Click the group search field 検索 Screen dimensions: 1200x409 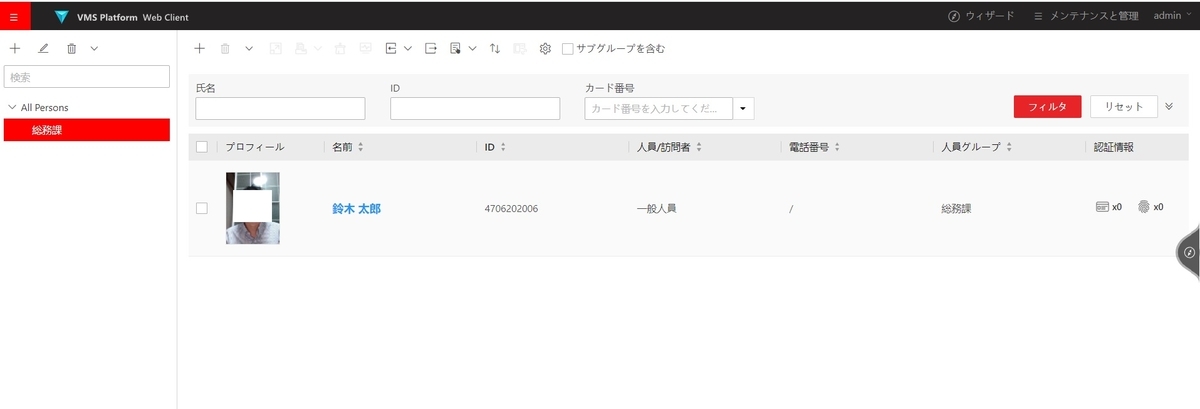87,77
